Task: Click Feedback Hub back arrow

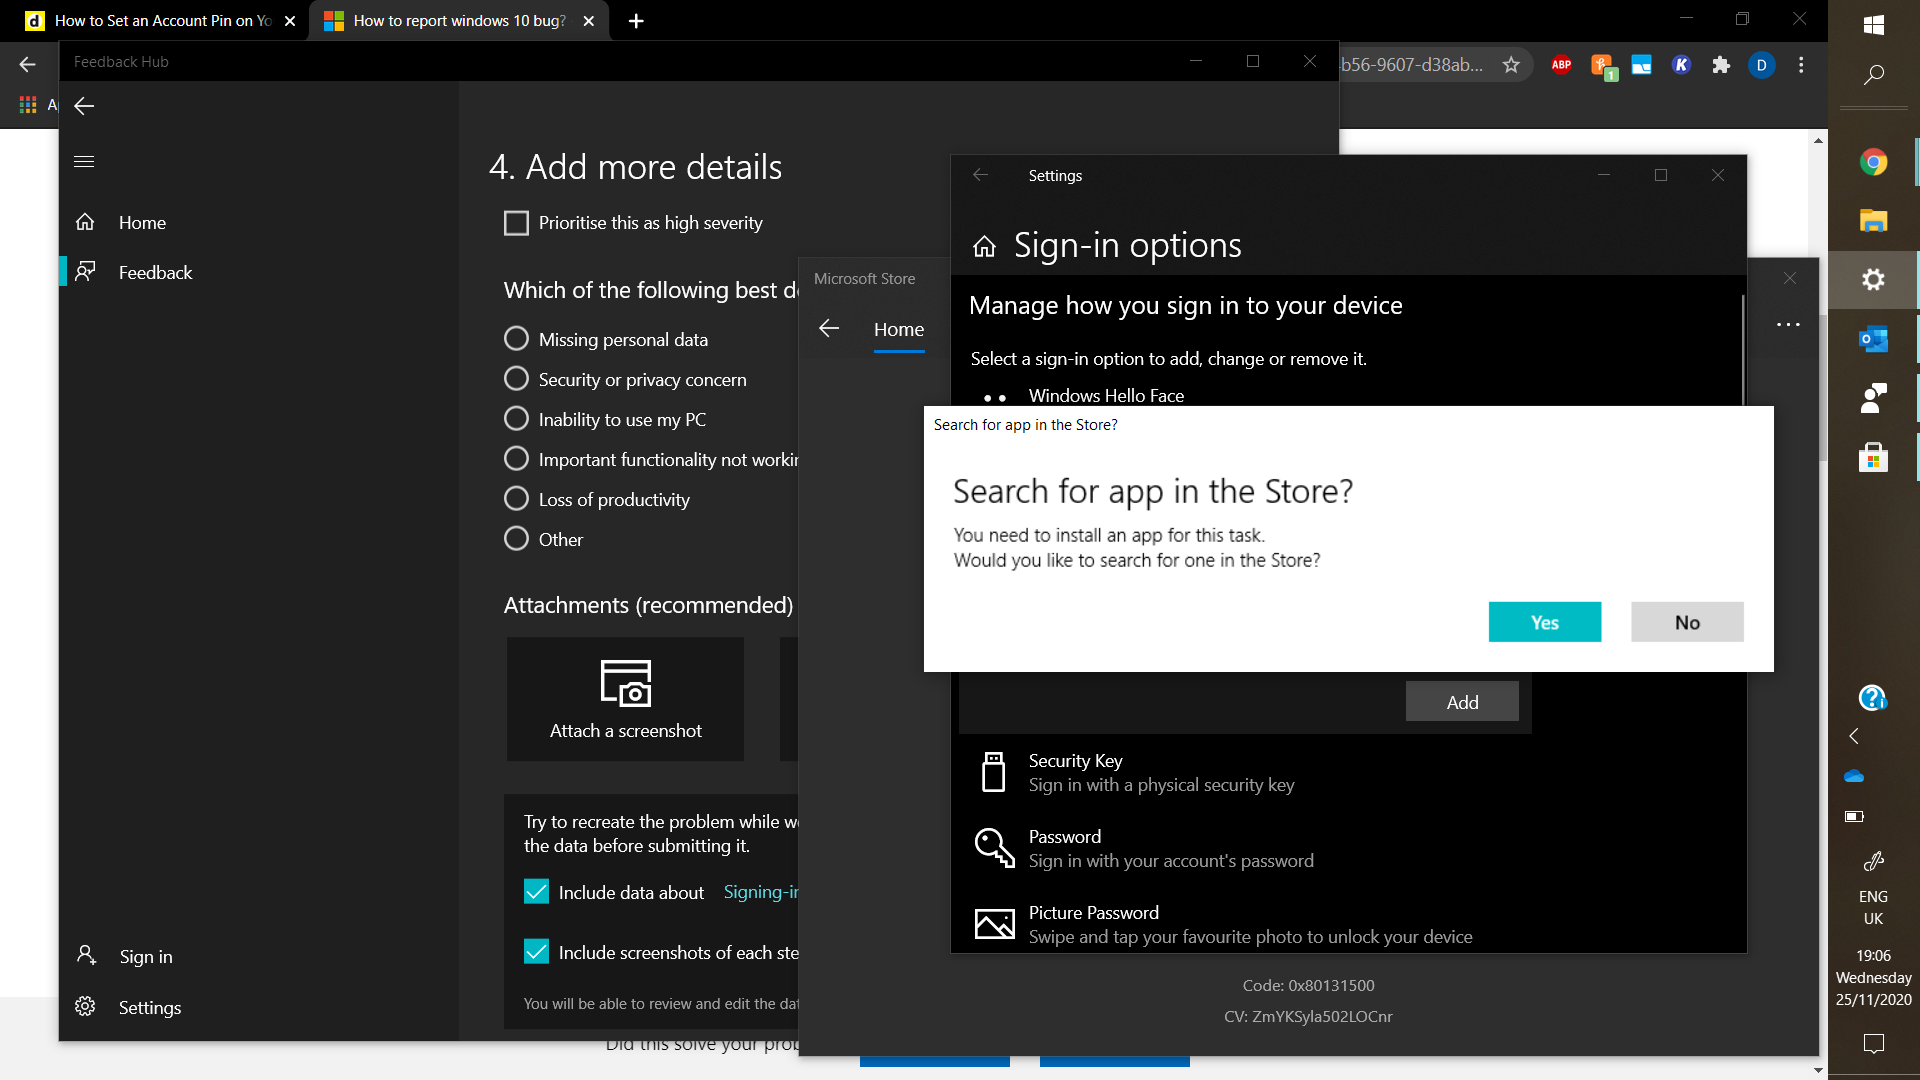Action: 84,106
